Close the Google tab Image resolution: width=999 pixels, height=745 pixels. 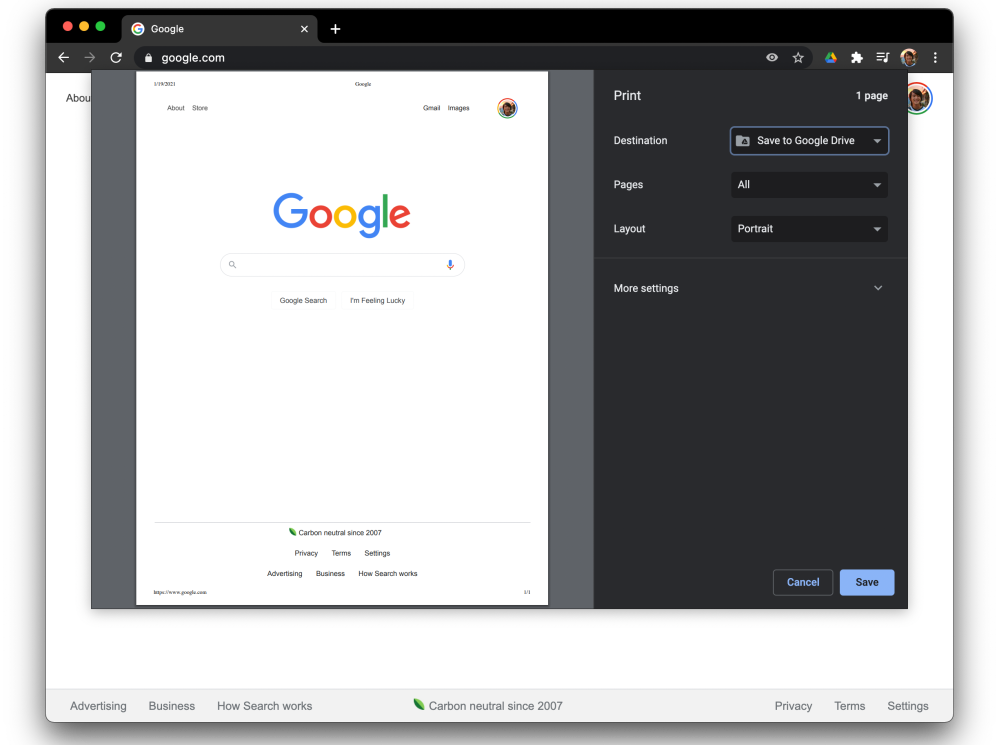pos(304,29)
